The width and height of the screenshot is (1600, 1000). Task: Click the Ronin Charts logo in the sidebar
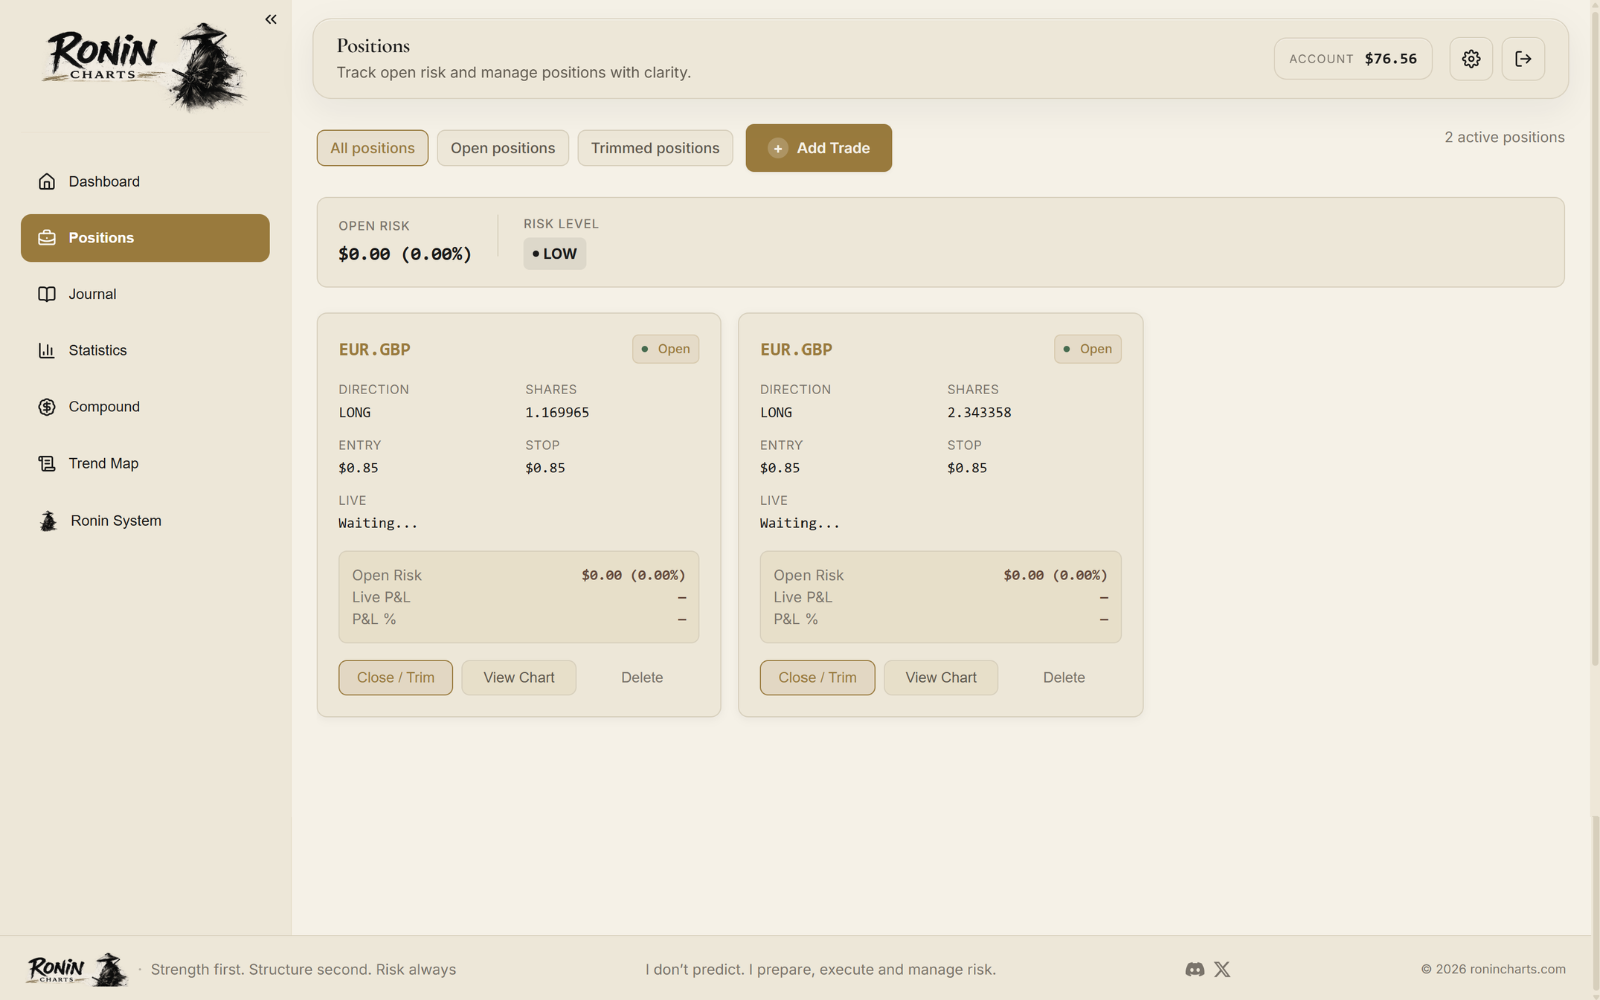tap(146, 66)
